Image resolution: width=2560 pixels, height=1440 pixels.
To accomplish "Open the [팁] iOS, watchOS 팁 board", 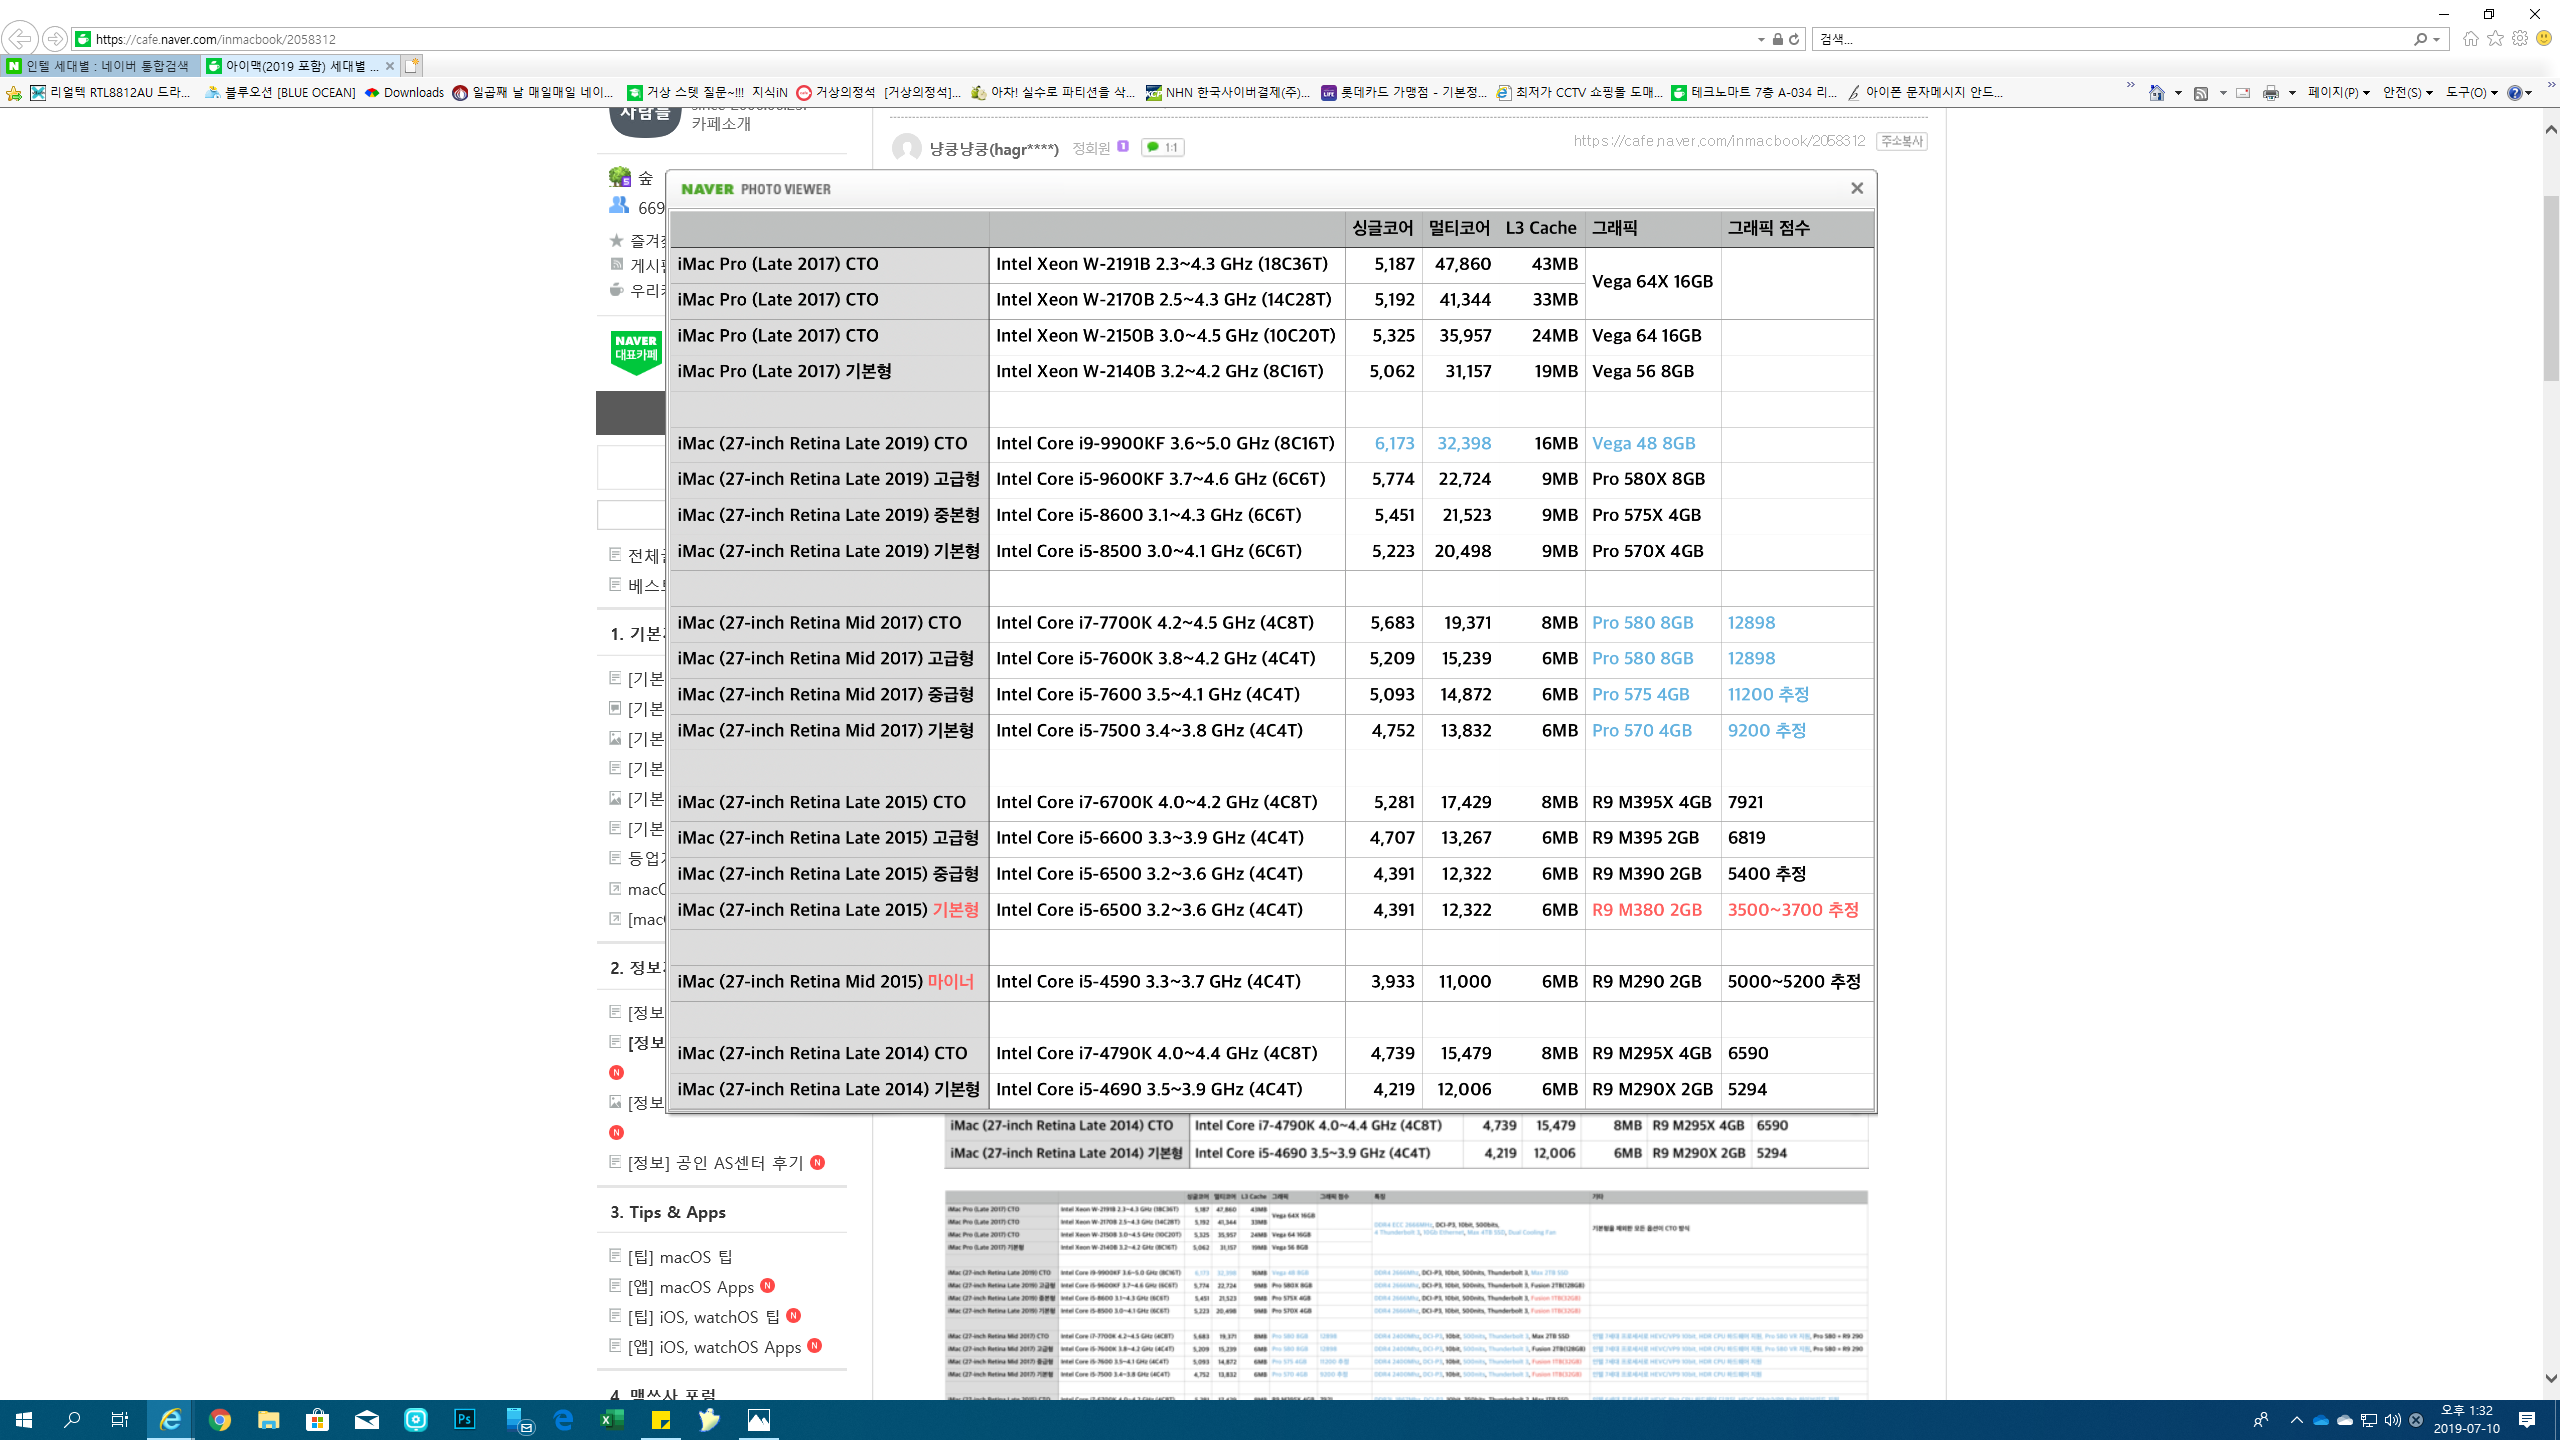I will [704, 1316].
